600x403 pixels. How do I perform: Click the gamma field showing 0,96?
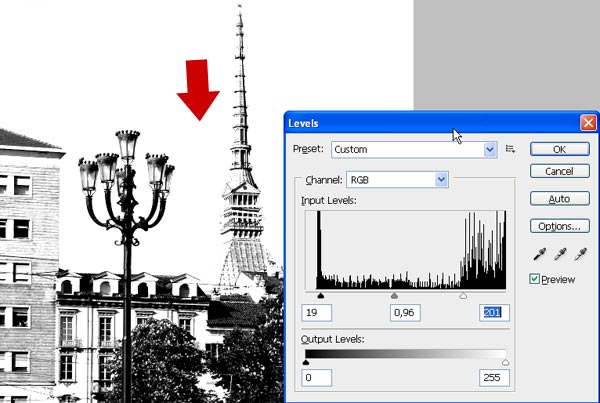point(405,313)
